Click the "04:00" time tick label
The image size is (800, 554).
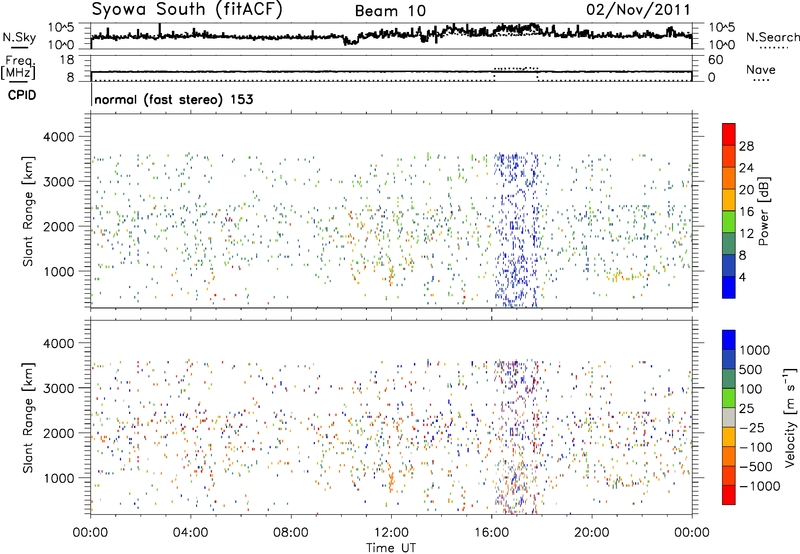tap(190, 533)
